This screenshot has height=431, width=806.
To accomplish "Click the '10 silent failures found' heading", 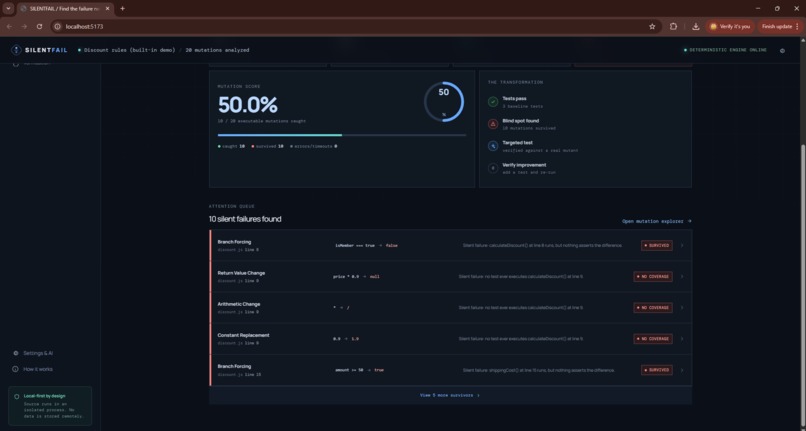I will click(x=245, y=219).
